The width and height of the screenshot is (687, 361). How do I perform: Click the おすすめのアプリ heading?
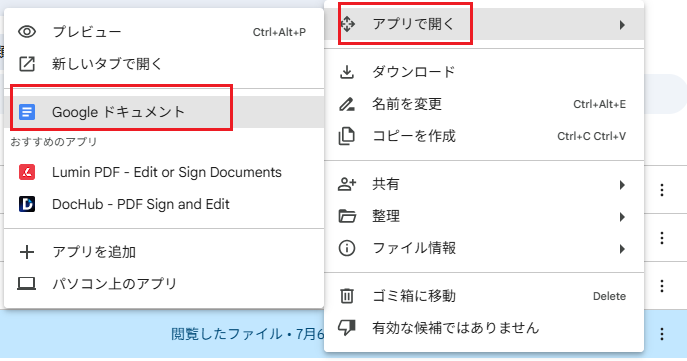[x=53, y=142]
